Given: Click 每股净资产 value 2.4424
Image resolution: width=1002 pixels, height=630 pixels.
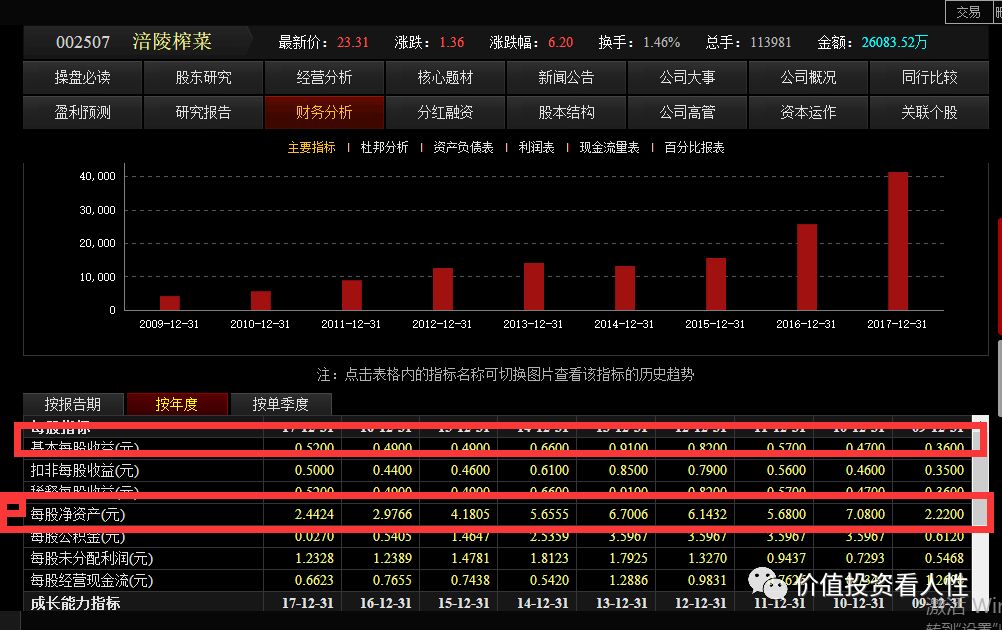Looking at the screenshot, I should 314,514.
